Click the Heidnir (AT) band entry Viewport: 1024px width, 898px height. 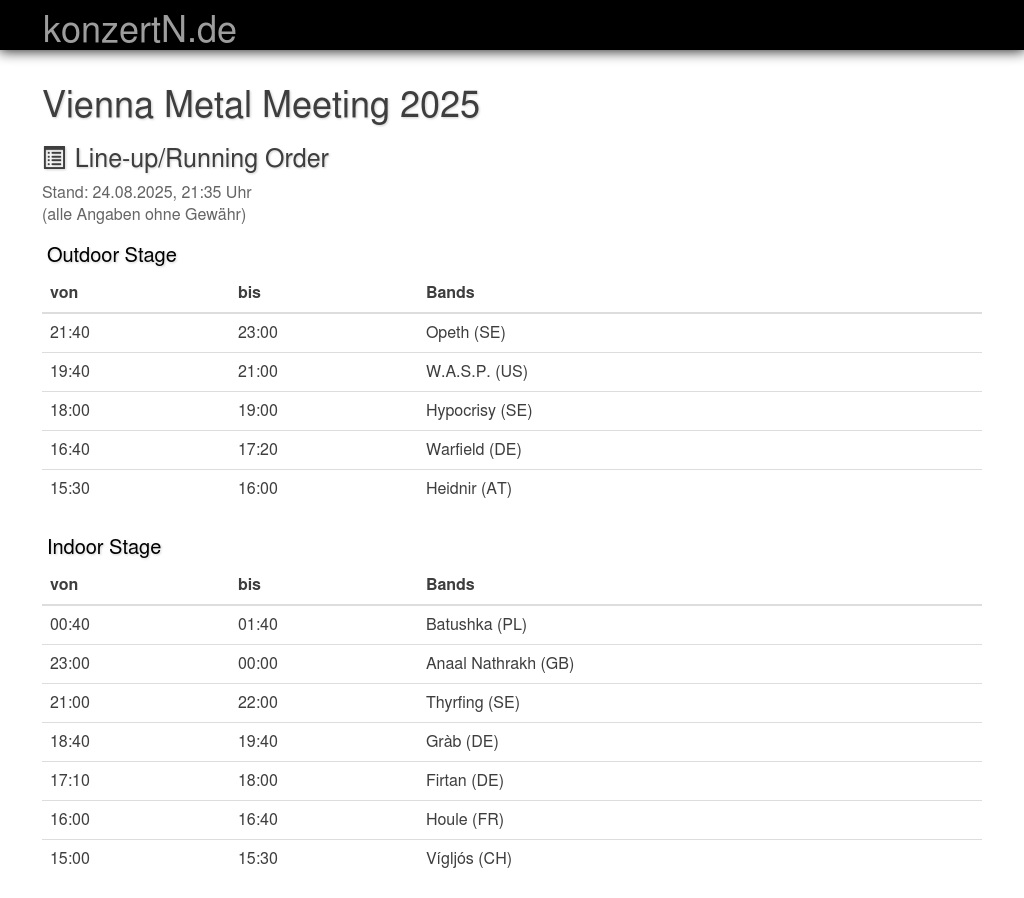[468, 489]
